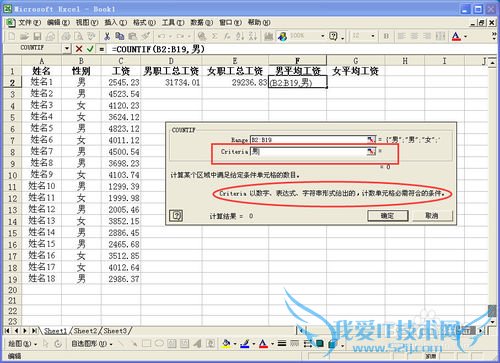Click the Paste clipboard icon
Image resolution: width=500 pixels, height=363 pixels.
pos(132,36)
